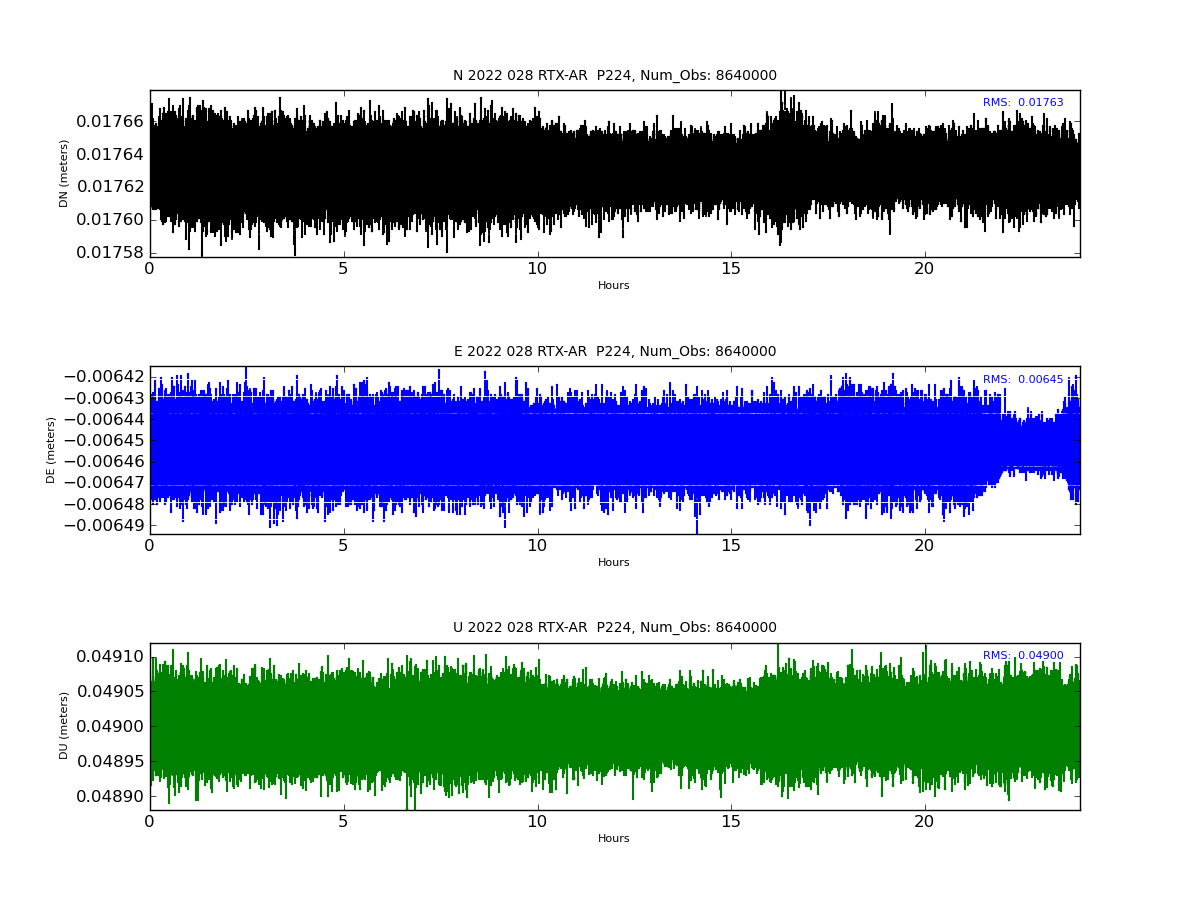
Task: Click the y-axis tick '0.04910'
Action: tap(110, 657)
